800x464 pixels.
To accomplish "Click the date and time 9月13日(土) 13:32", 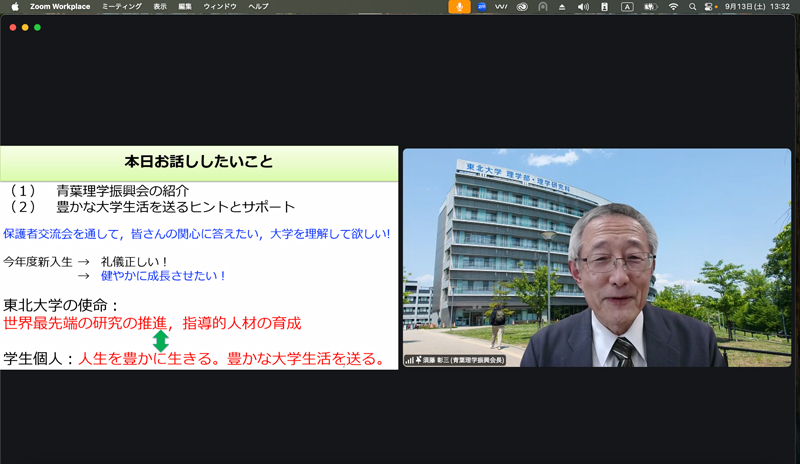I will pyautogui.click(x=757, y=7).
